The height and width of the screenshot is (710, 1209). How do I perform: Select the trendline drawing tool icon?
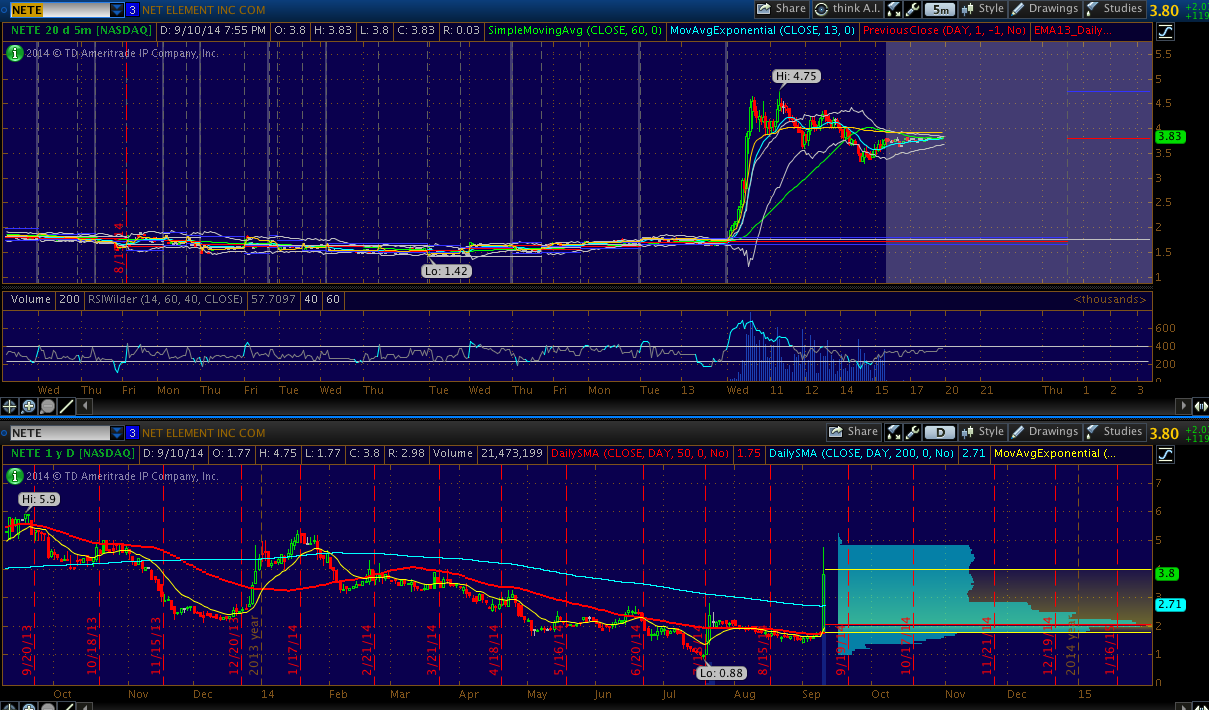click(66, 406)
